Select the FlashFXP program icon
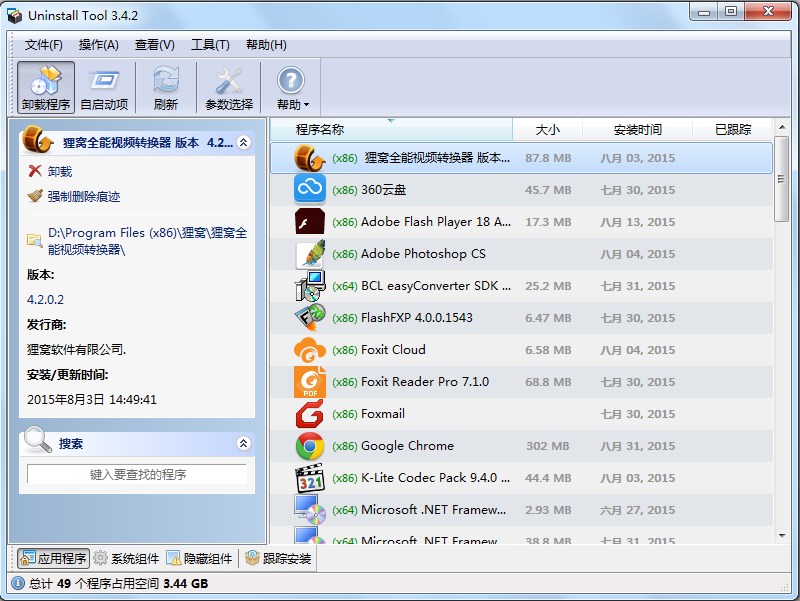Screen dimensions: 800x601 tap(310, 318)
